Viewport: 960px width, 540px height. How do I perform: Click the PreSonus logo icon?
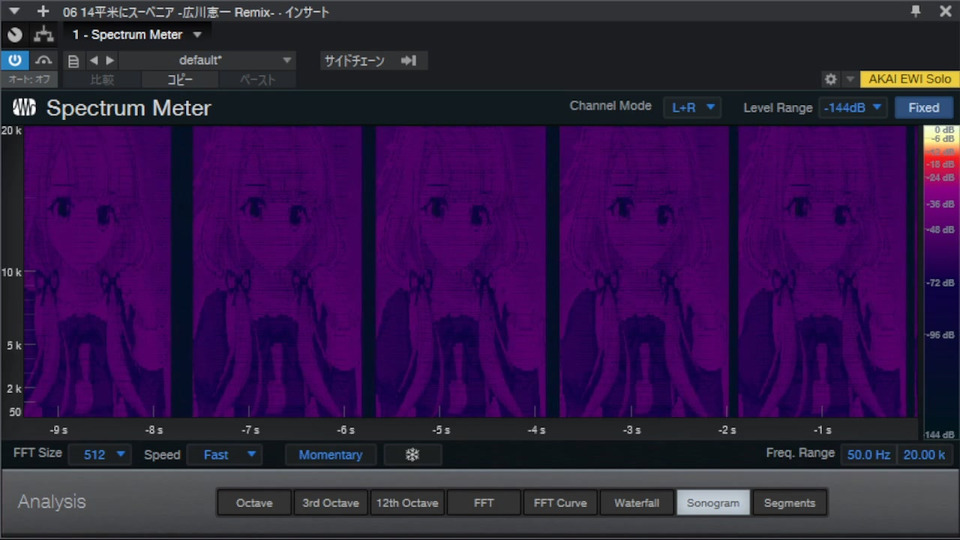pos(24,108)
